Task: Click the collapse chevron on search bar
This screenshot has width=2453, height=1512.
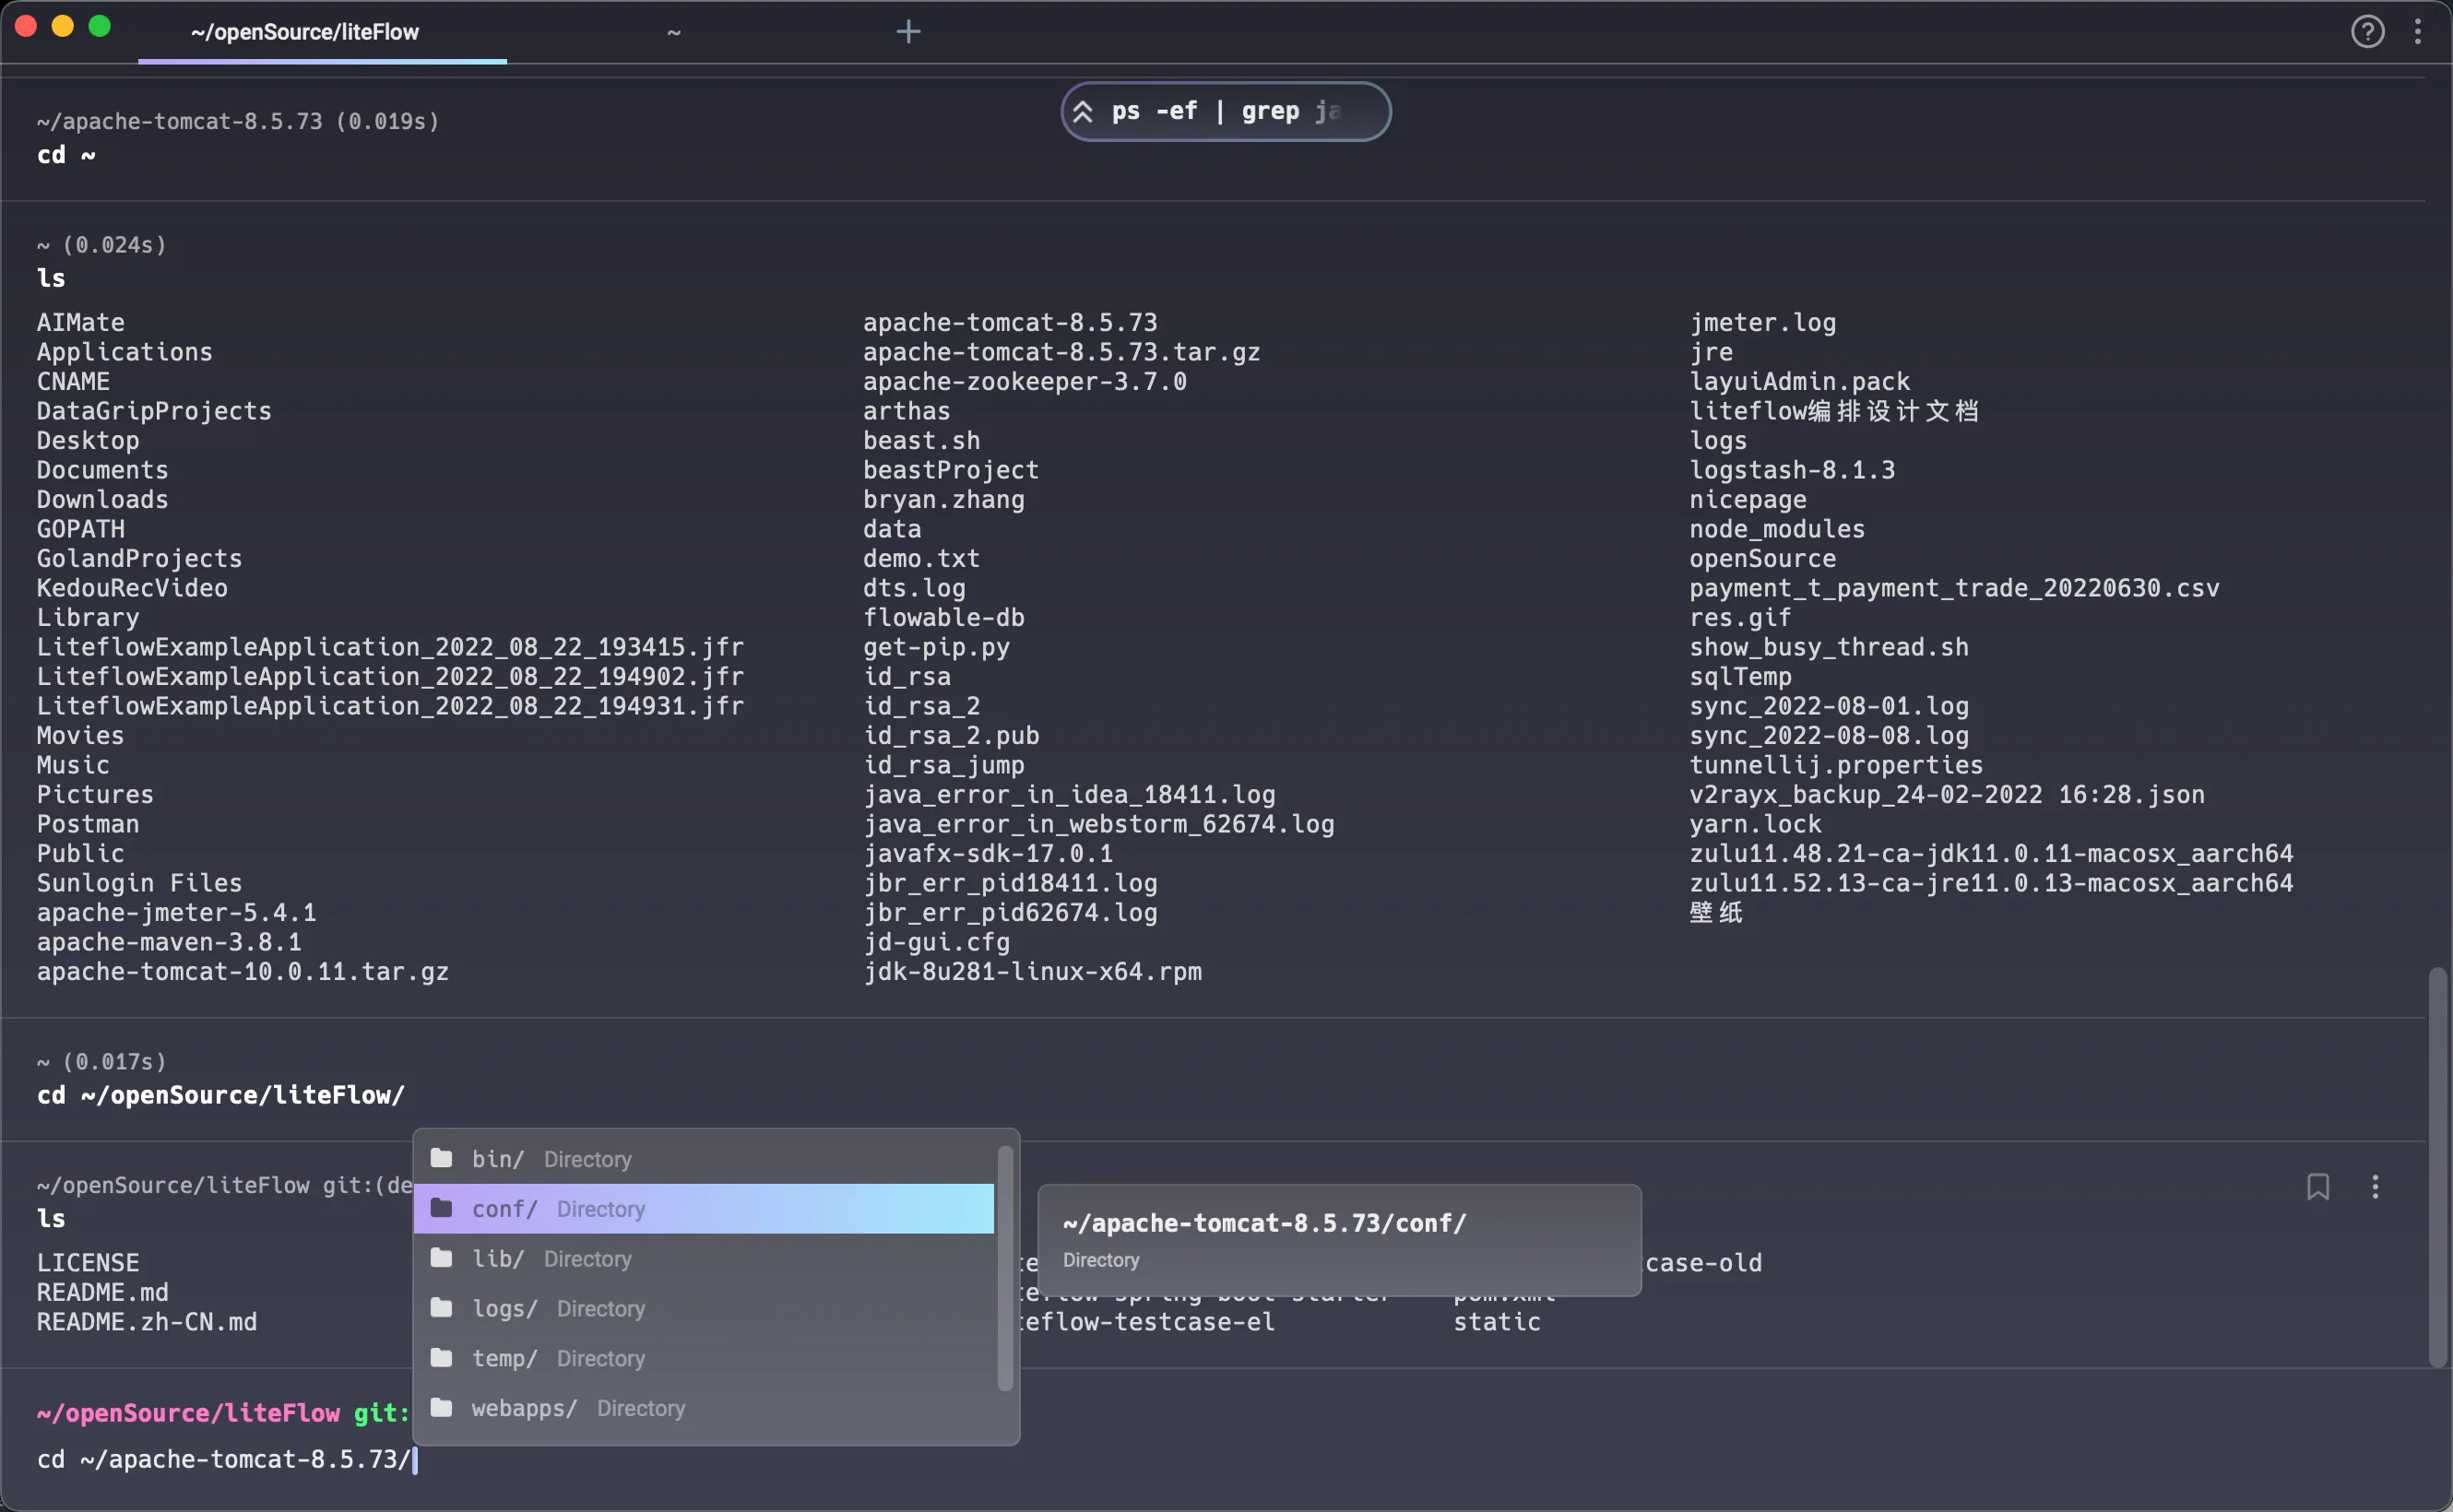Action: click(1083, 111)
